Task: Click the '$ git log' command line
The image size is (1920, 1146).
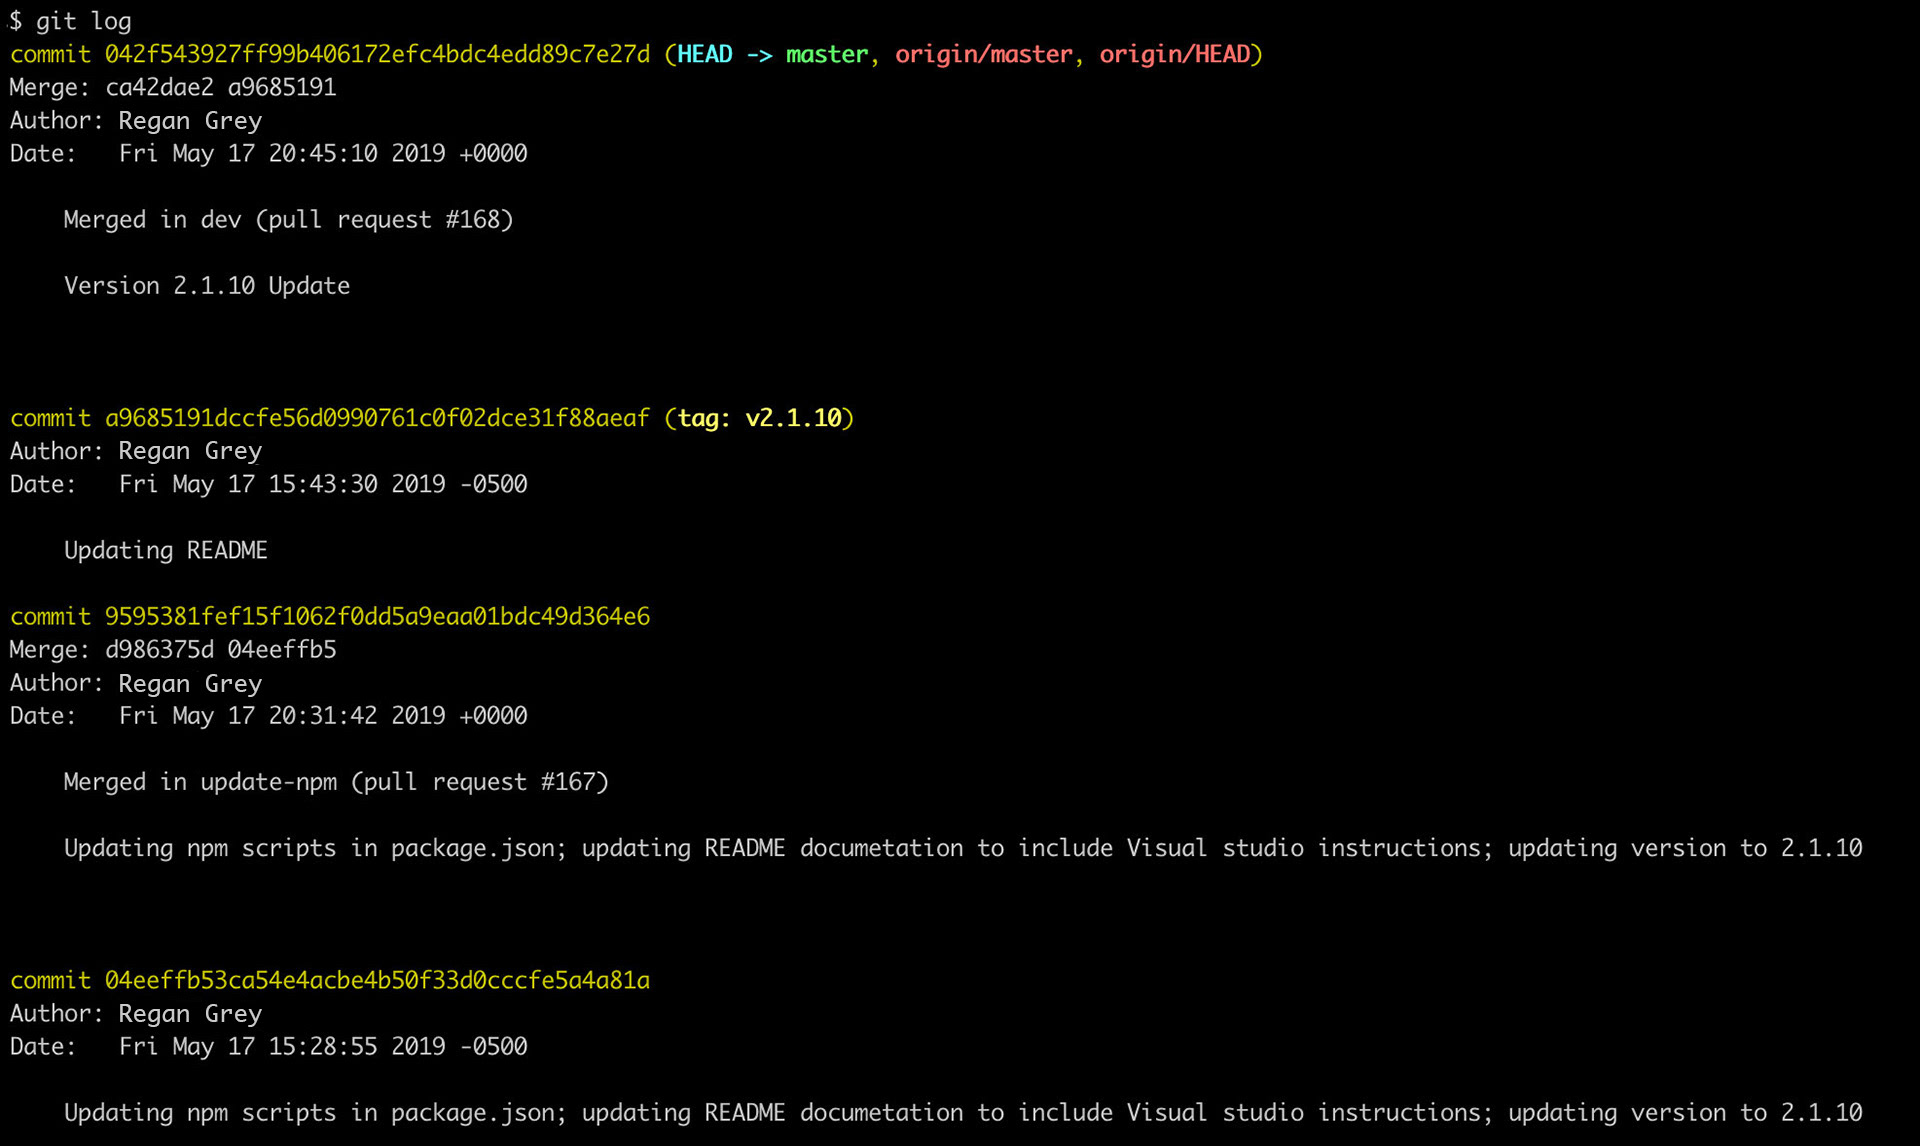Action: (x=70, y=21)
